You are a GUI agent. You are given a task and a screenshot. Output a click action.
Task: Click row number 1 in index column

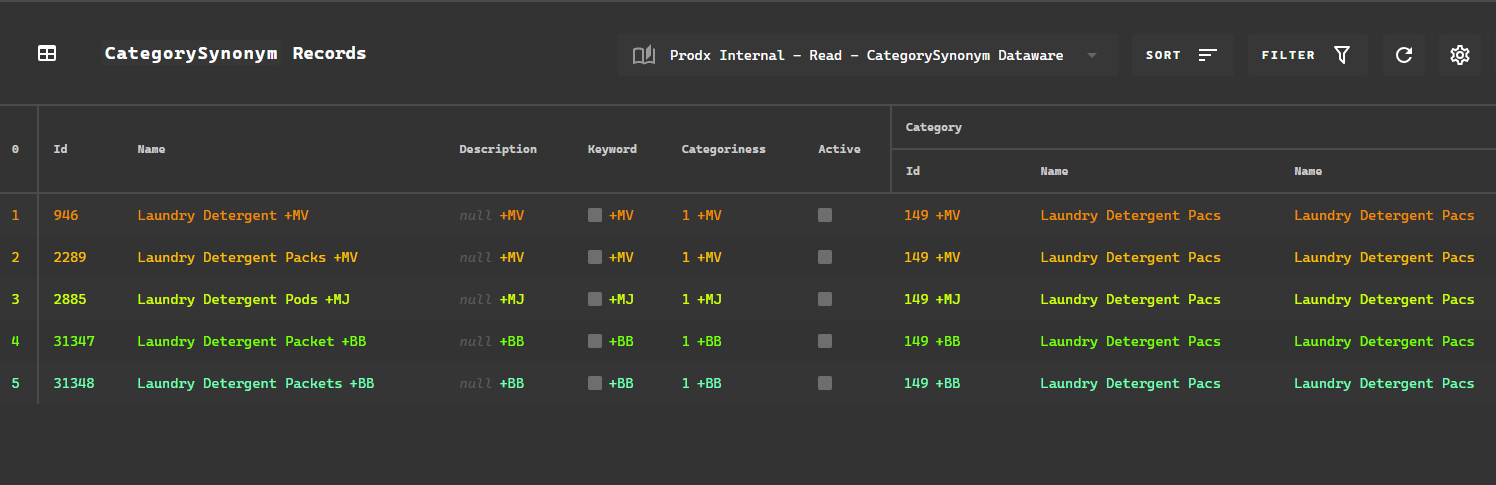(x=15, y=215)
